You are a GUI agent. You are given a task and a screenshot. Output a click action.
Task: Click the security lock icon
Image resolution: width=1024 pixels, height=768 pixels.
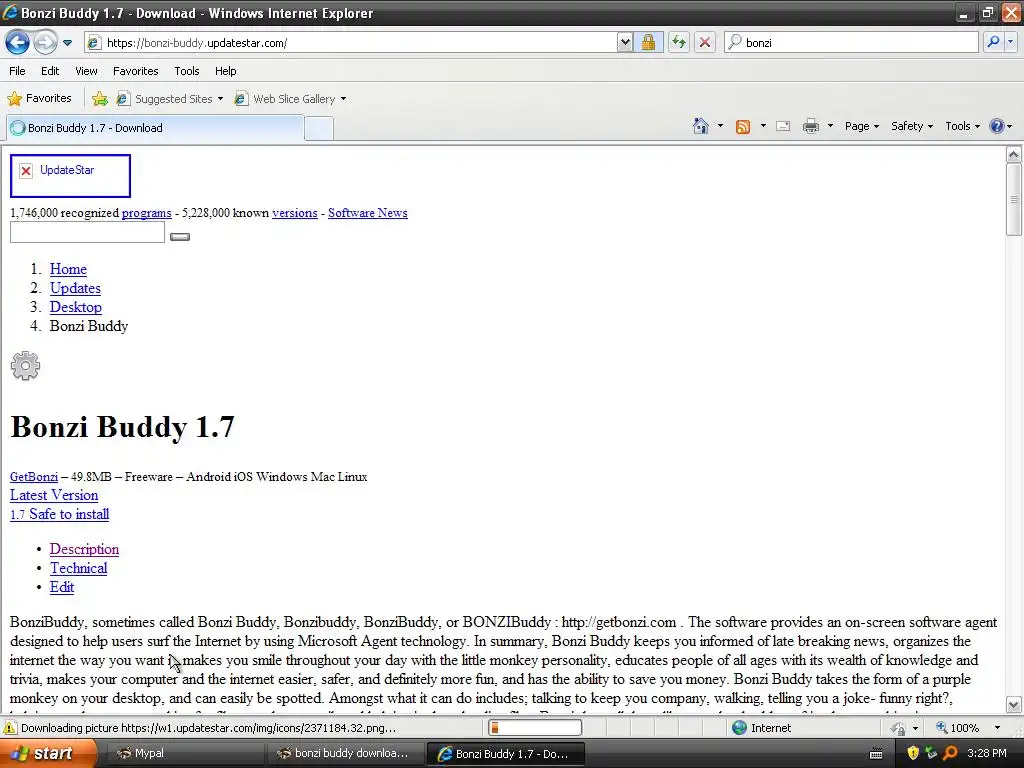[x=648, y=43]
